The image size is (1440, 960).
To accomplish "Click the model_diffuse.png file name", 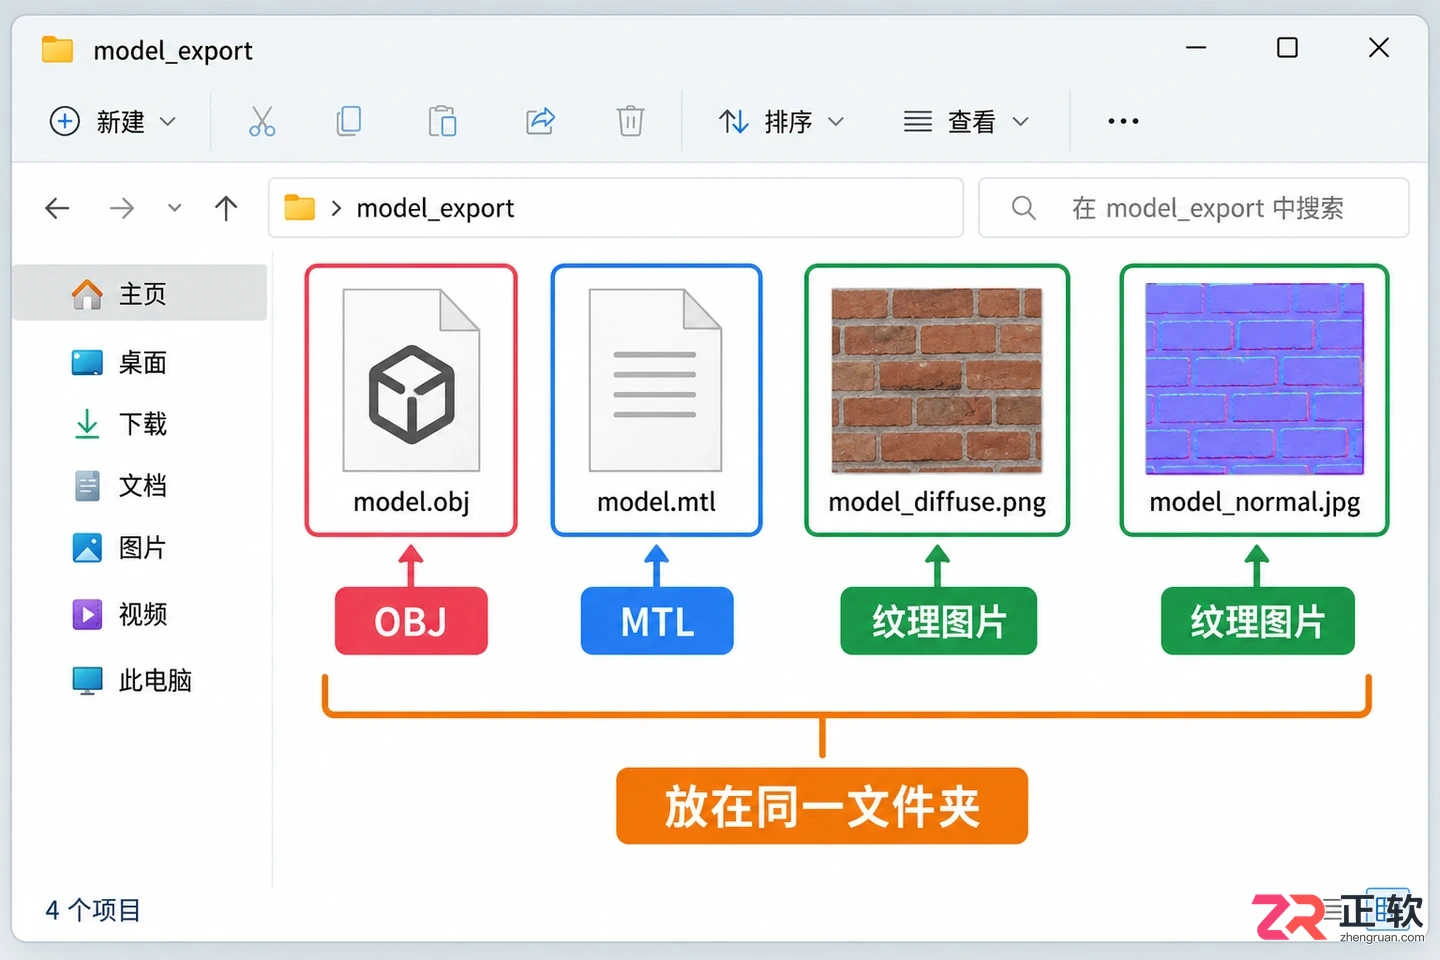I will (937, 502).
